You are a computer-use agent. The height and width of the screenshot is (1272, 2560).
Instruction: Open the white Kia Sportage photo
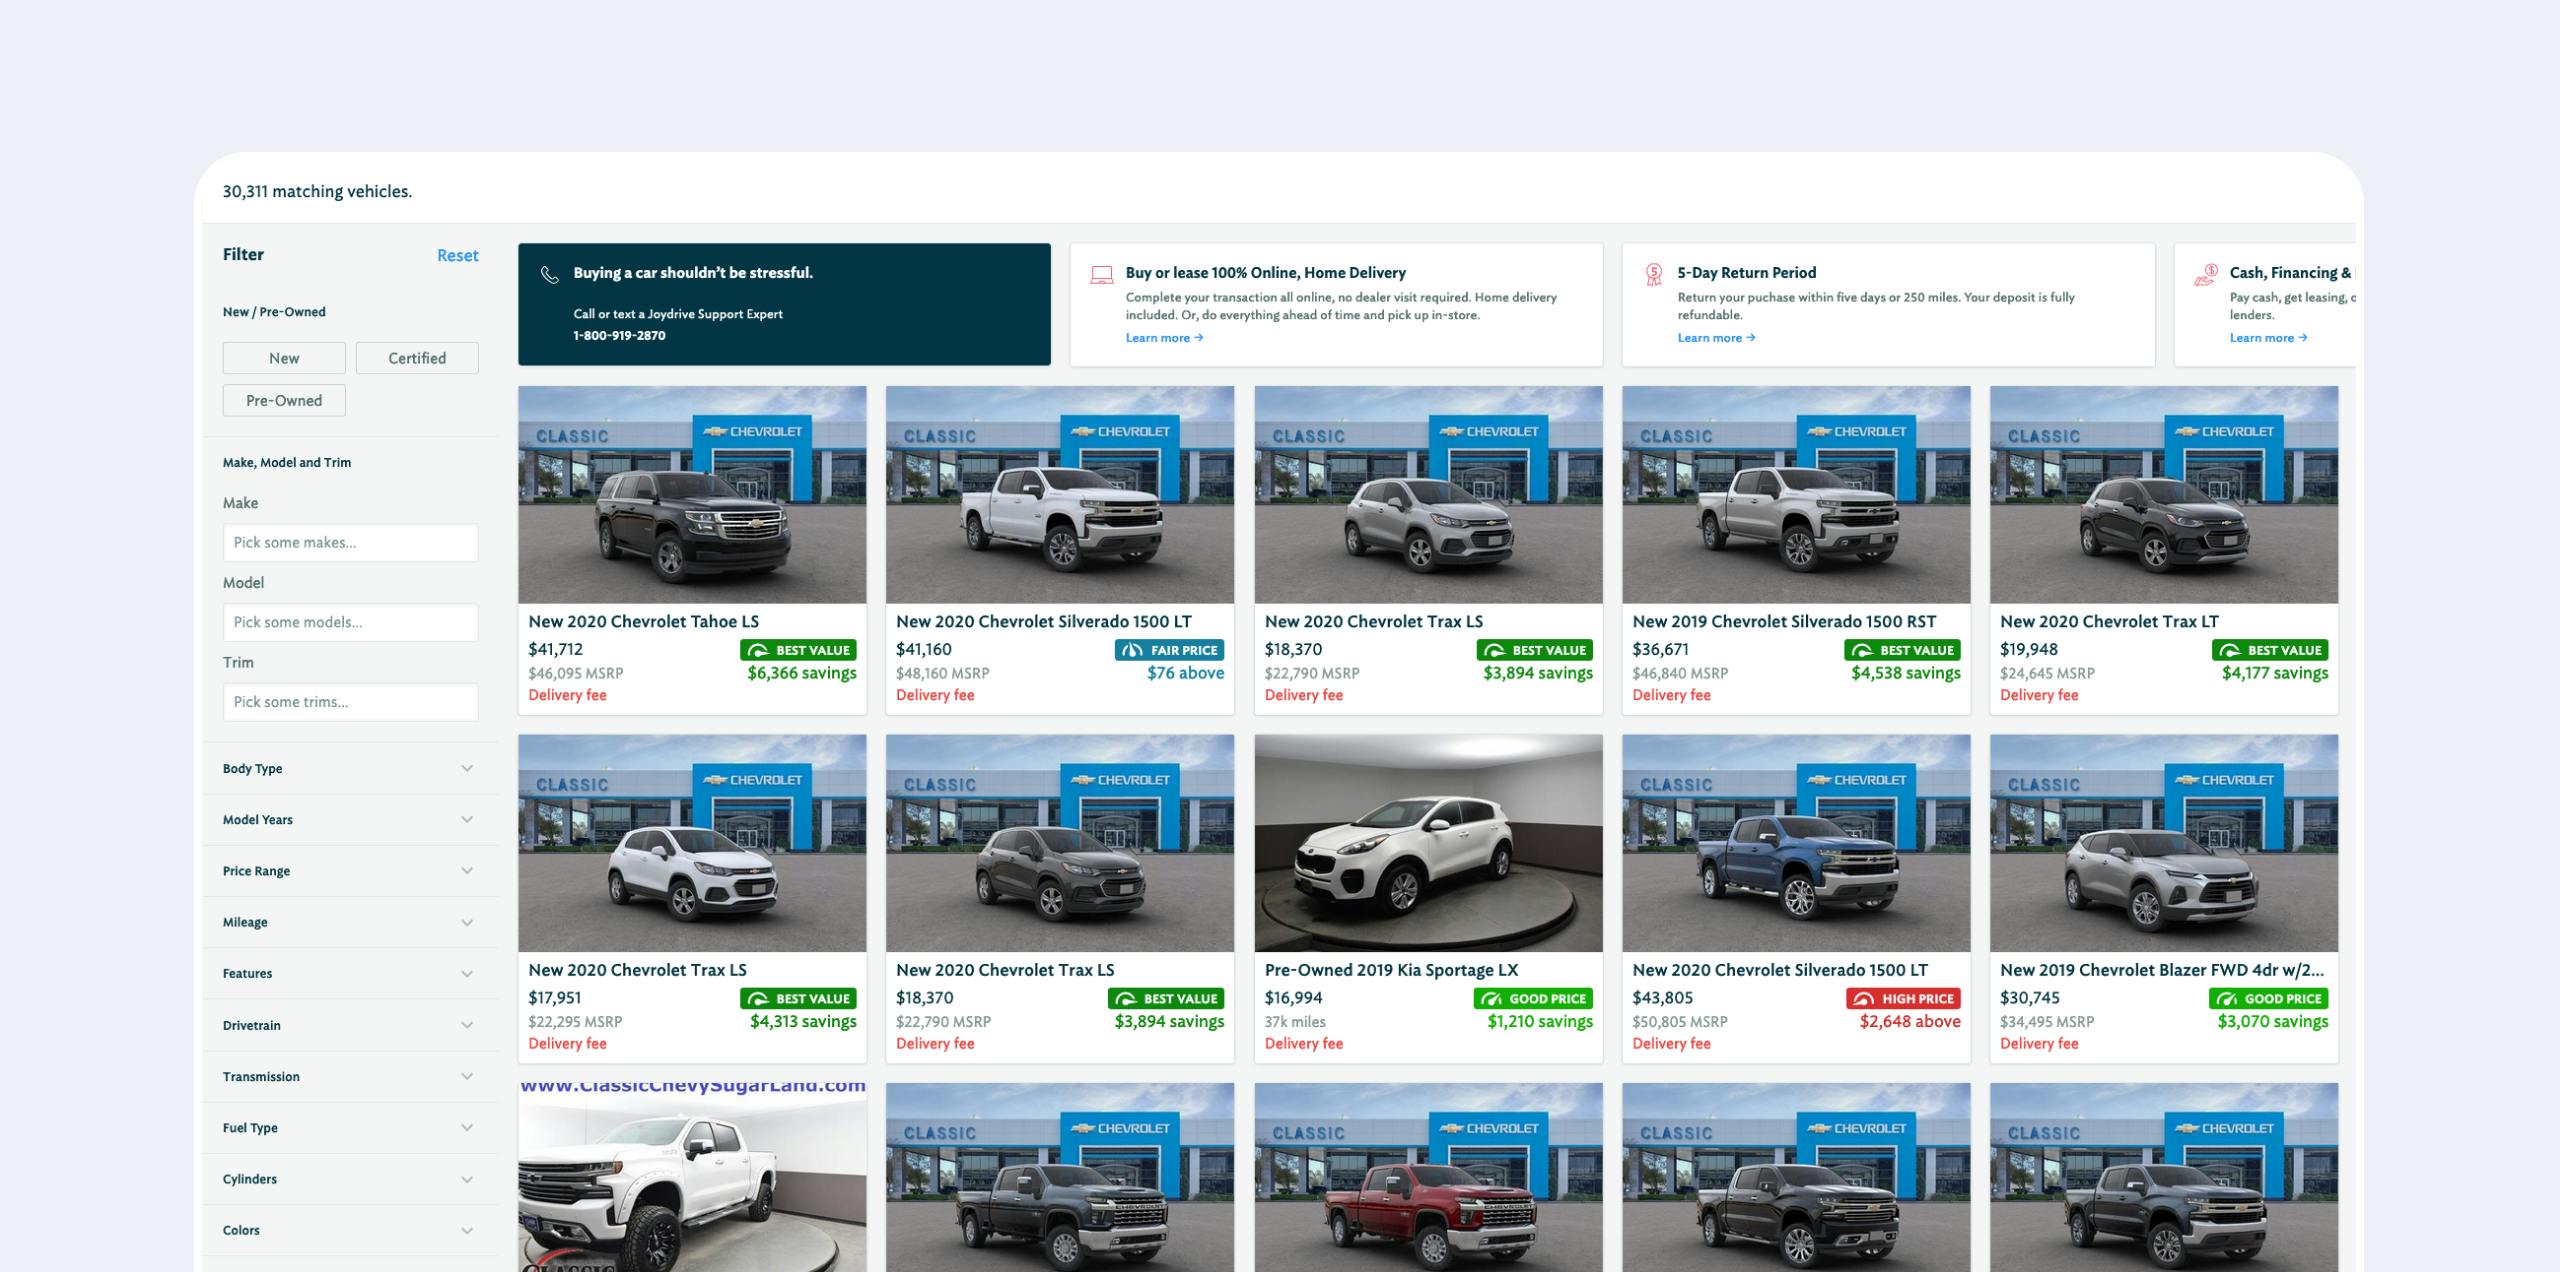[x=1428, y=843]
